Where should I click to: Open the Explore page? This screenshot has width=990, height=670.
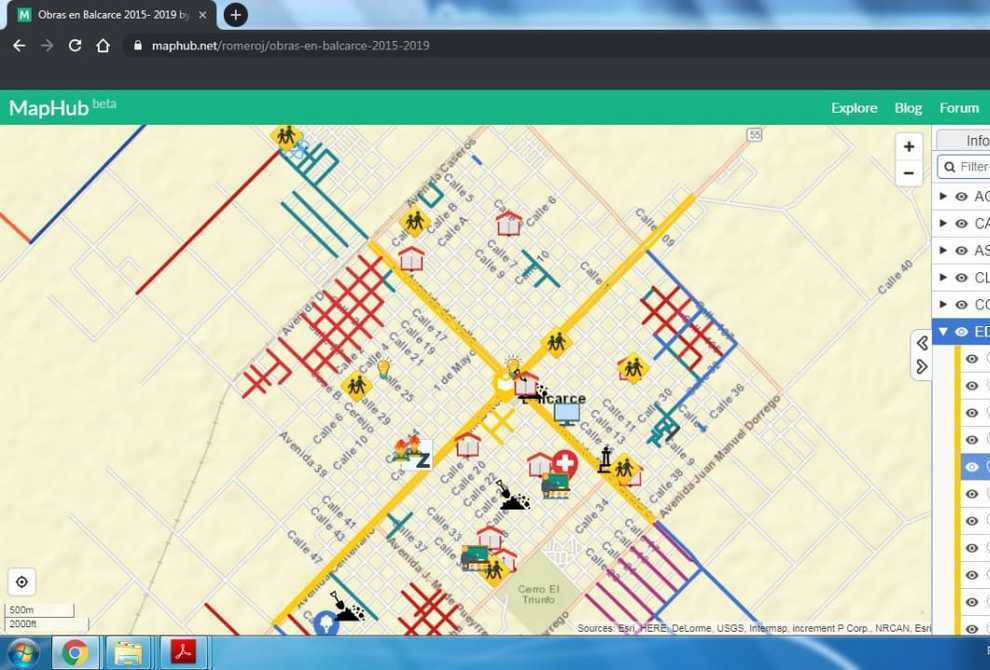pyautogui.click(x=854, y=108)
